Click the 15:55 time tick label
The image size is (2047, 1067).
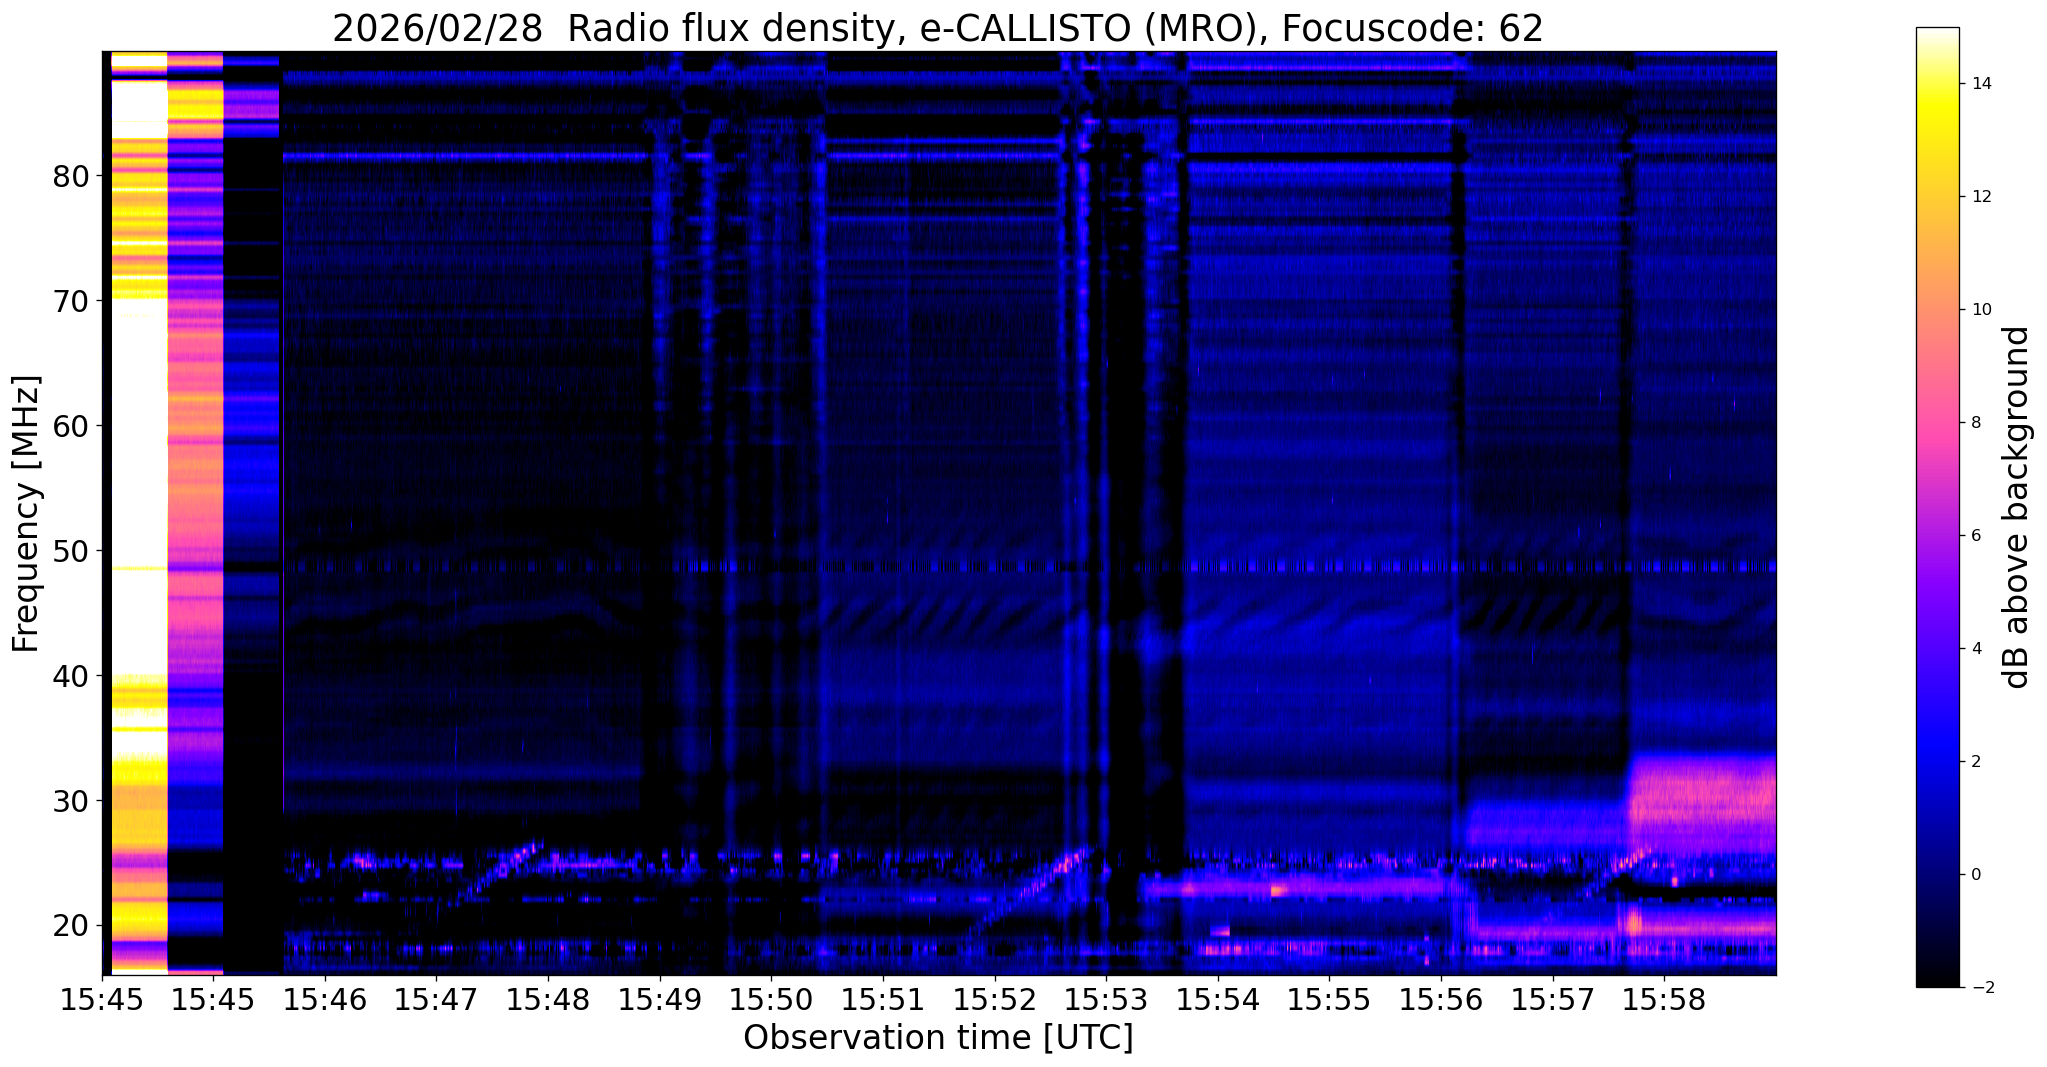tap(1329, 1001)
